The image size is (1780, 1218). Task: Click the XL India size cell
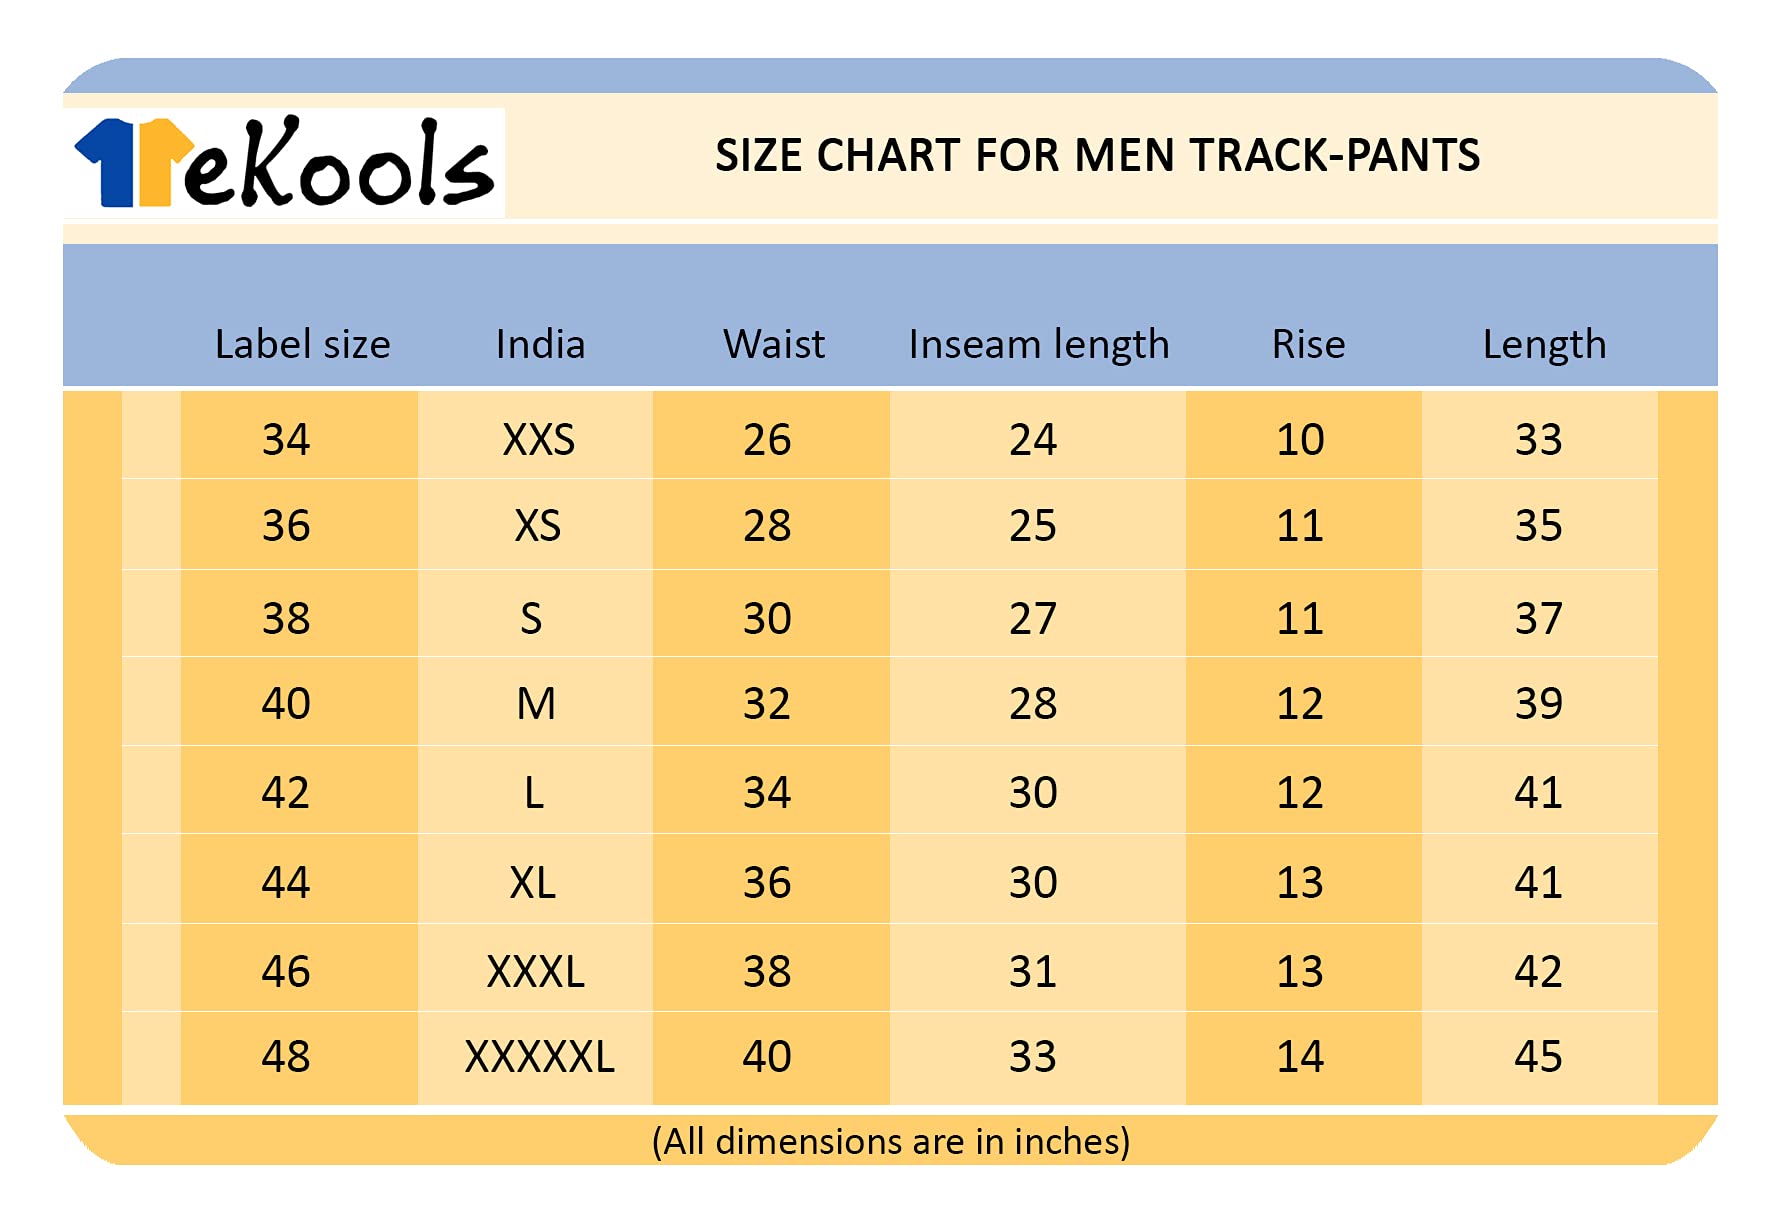point(533,883)
